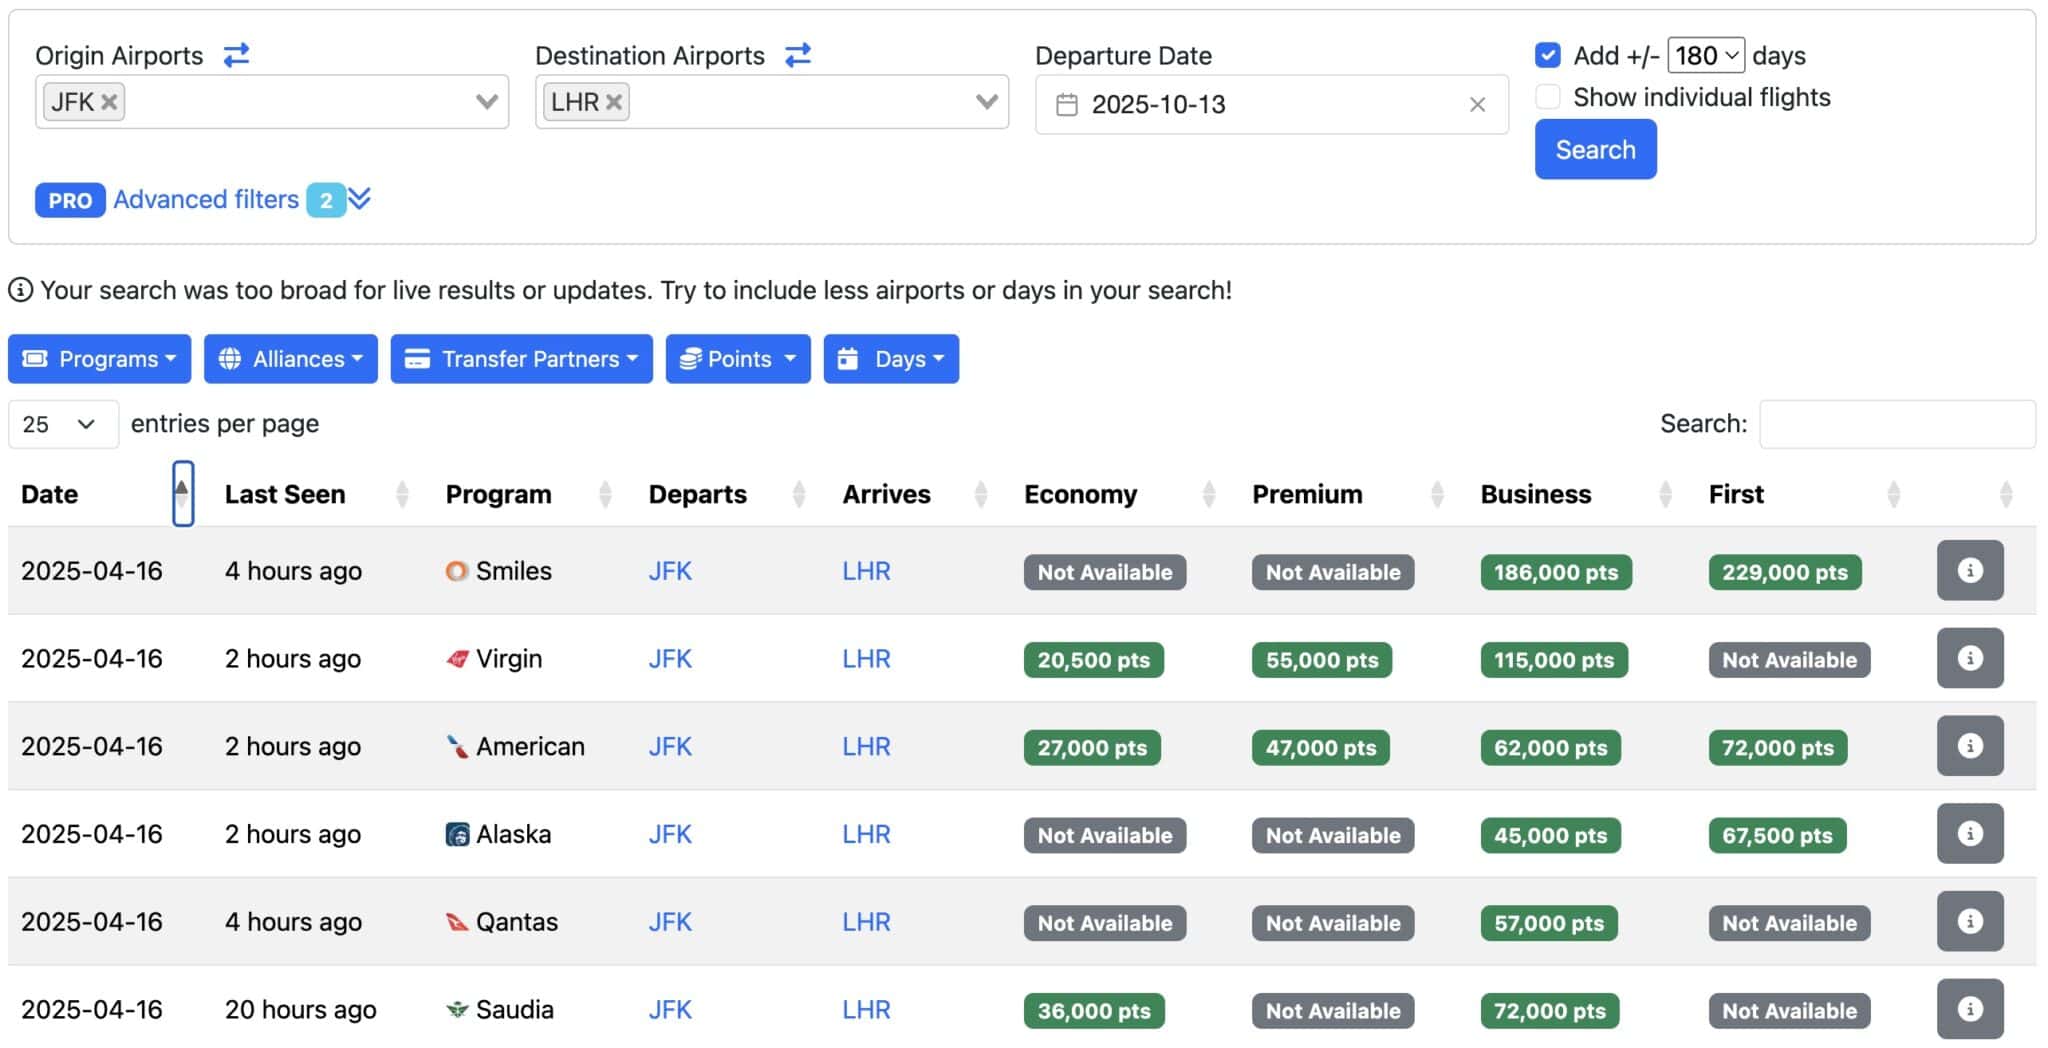This screenshot has height=1048, width=2048.
Task: Open the LHR arrival link on the Alaska row
Action: 866,833
